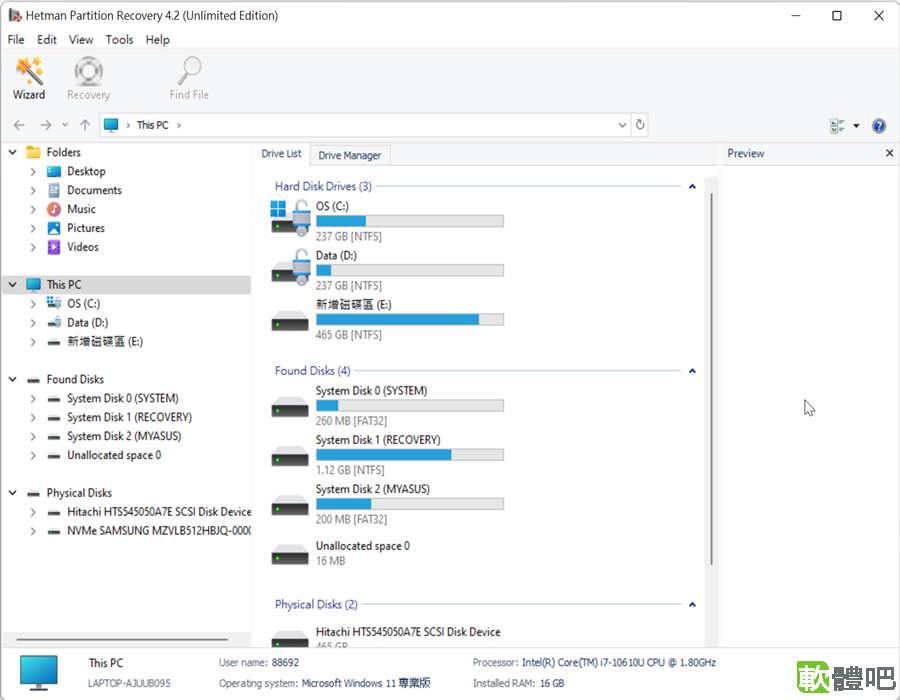900x700 pixels.
Task: Collapse the Found Disks tree node
Action: (13, 379)
